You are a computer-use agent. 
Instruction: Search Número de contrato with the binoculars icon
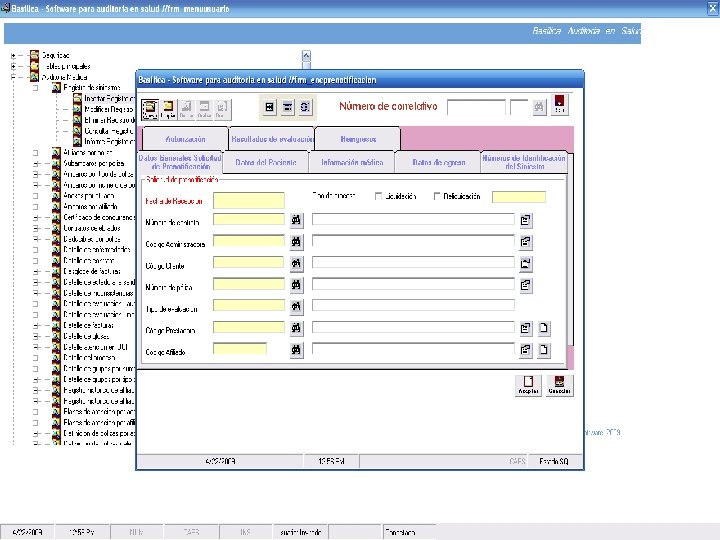click(297, 220)
